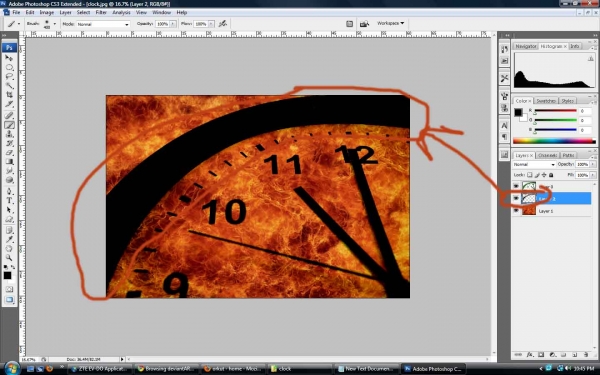Add a layer style with fx icon
The height and width of the screenshot is (375, 600).
click(530, 355)
